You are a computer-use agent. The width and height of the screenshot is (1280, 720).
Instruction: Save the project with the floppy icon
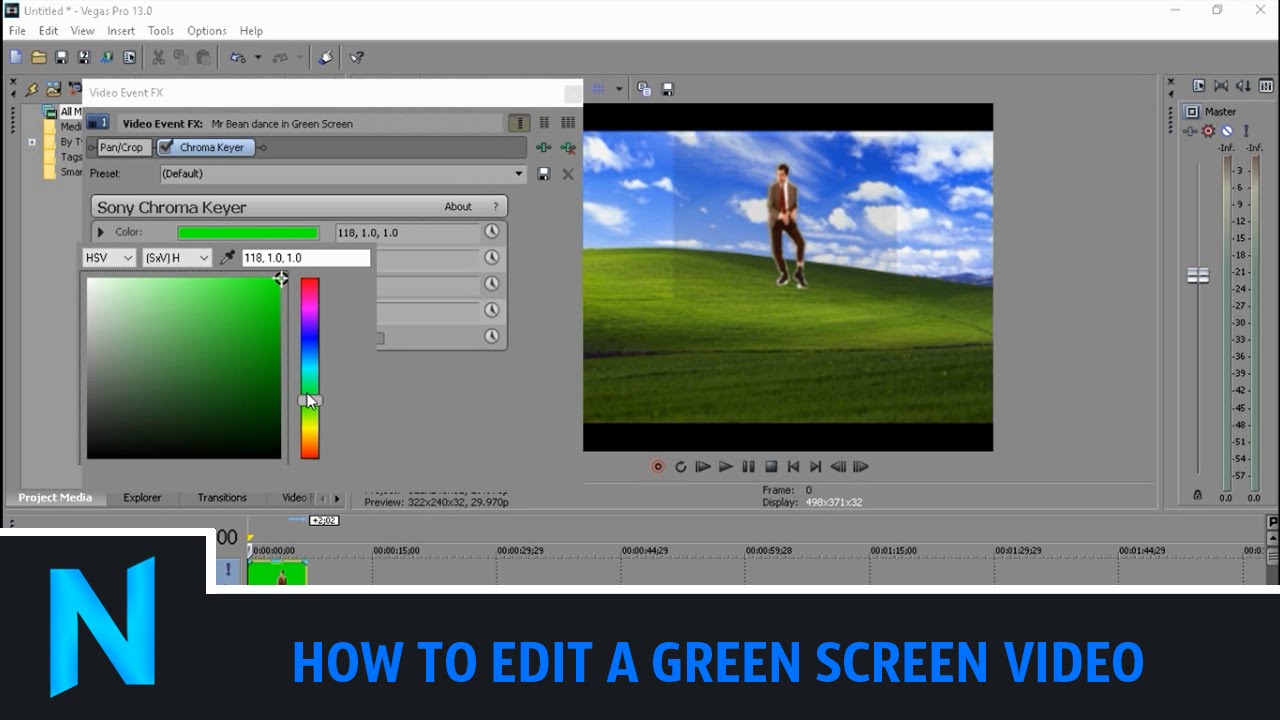pos(61,58)
